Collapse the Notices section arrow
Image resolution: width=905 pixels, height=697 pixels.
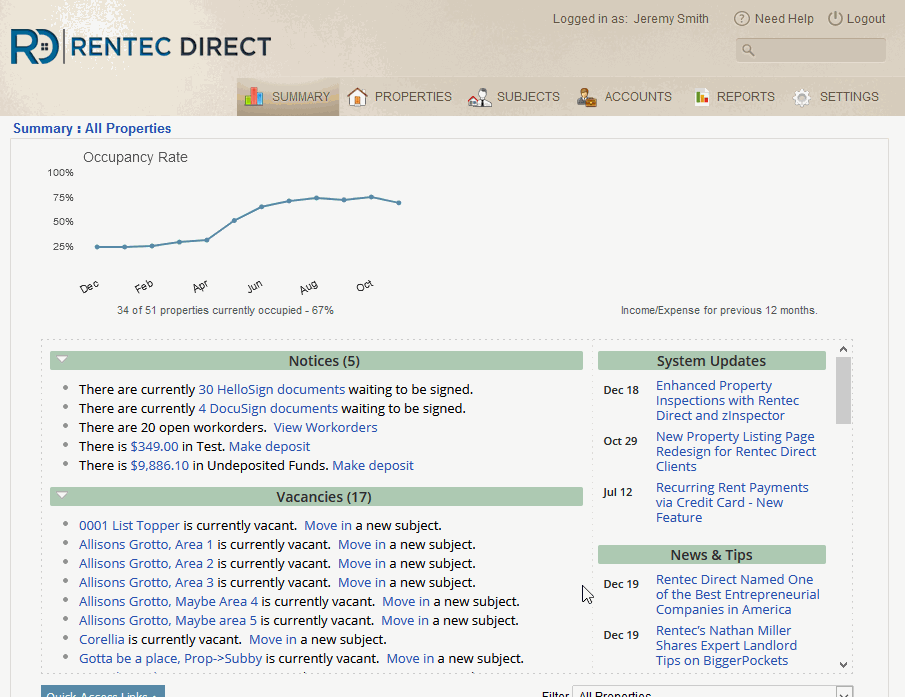62,358
